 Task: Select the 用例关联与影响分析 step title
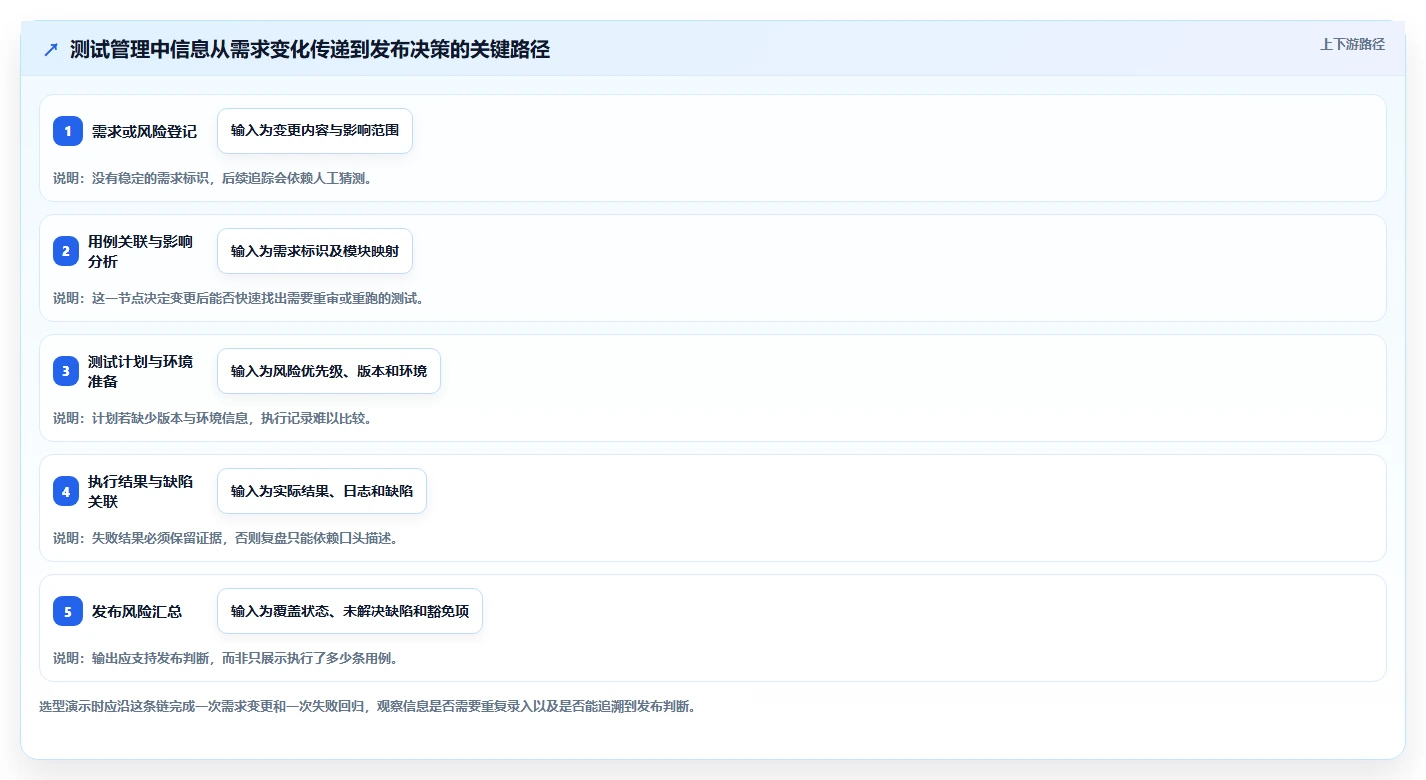[x=140, y=251]
